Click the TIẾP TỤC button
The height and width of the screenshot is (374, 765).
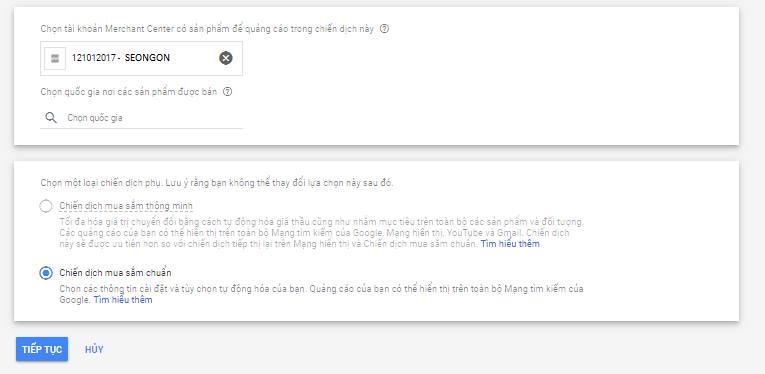42,350
